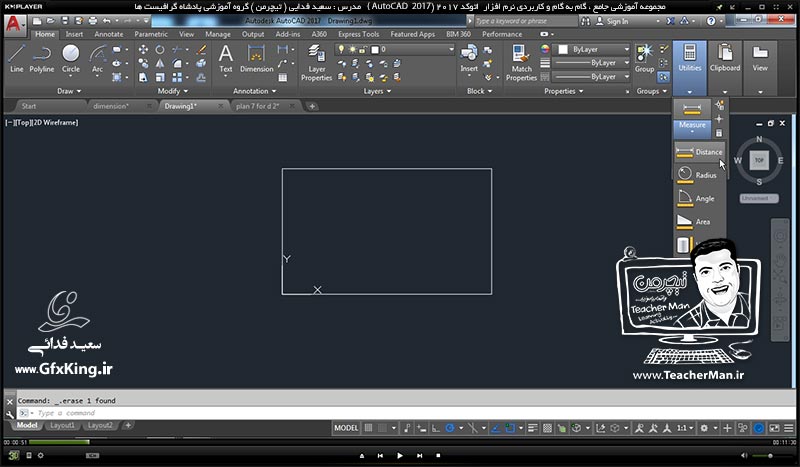Open annotation scale 1:1 dropdown
800x467 pixels.
pos(685,428)
